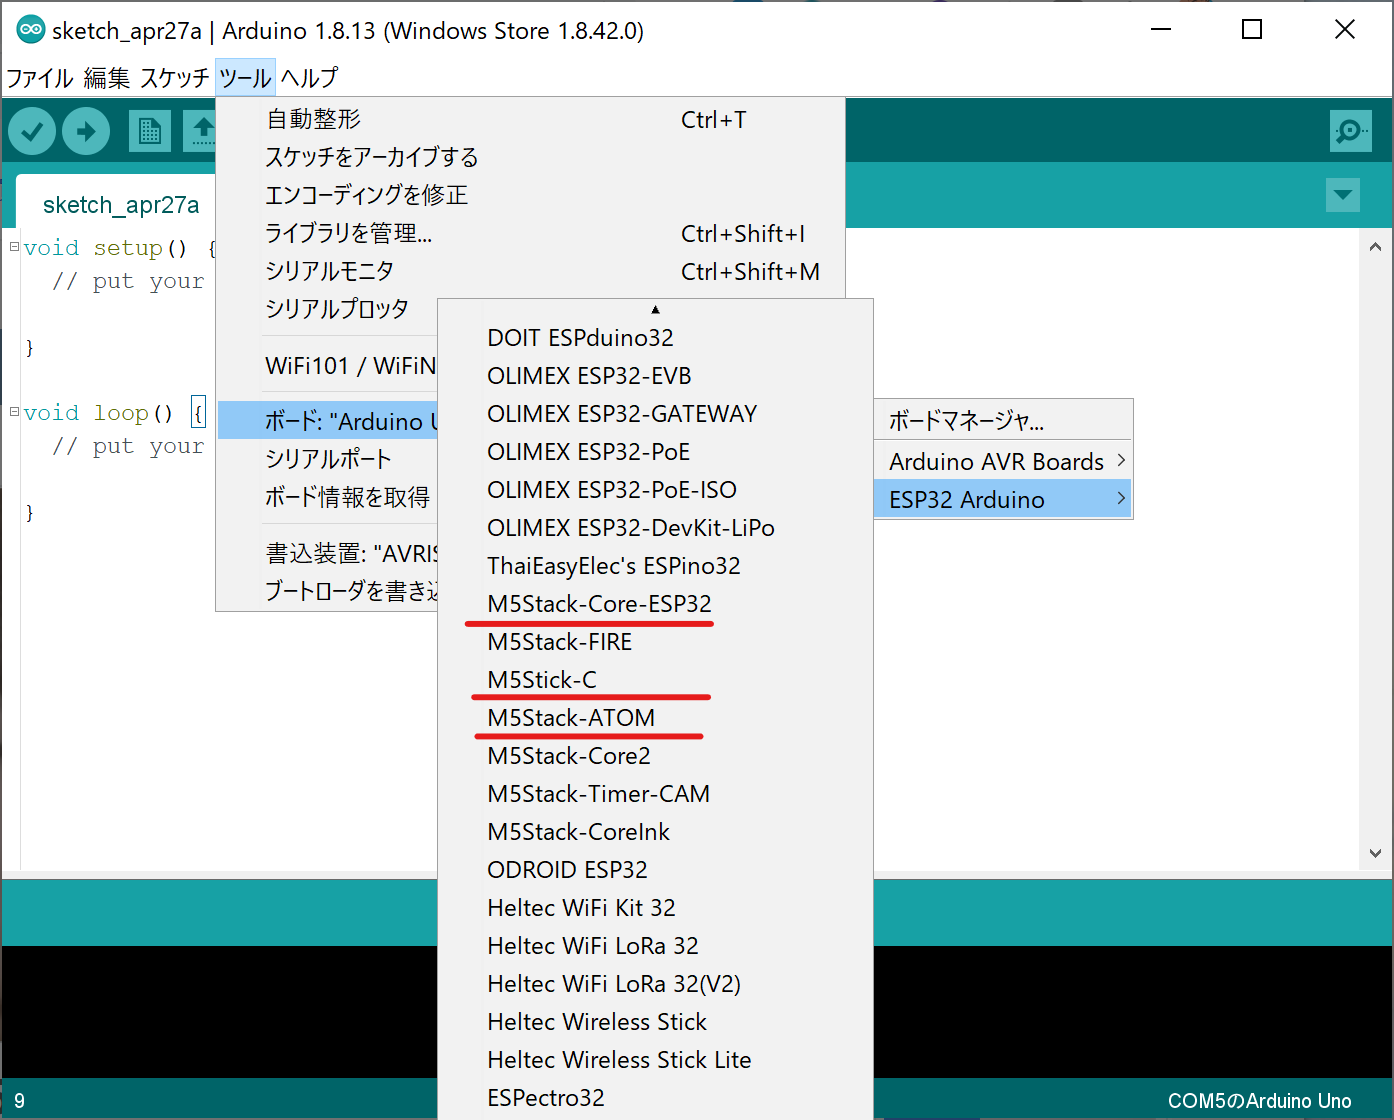Click the Upload arrow toolbar icon
Viewport: 1394px width, 1120px height.
86,131
